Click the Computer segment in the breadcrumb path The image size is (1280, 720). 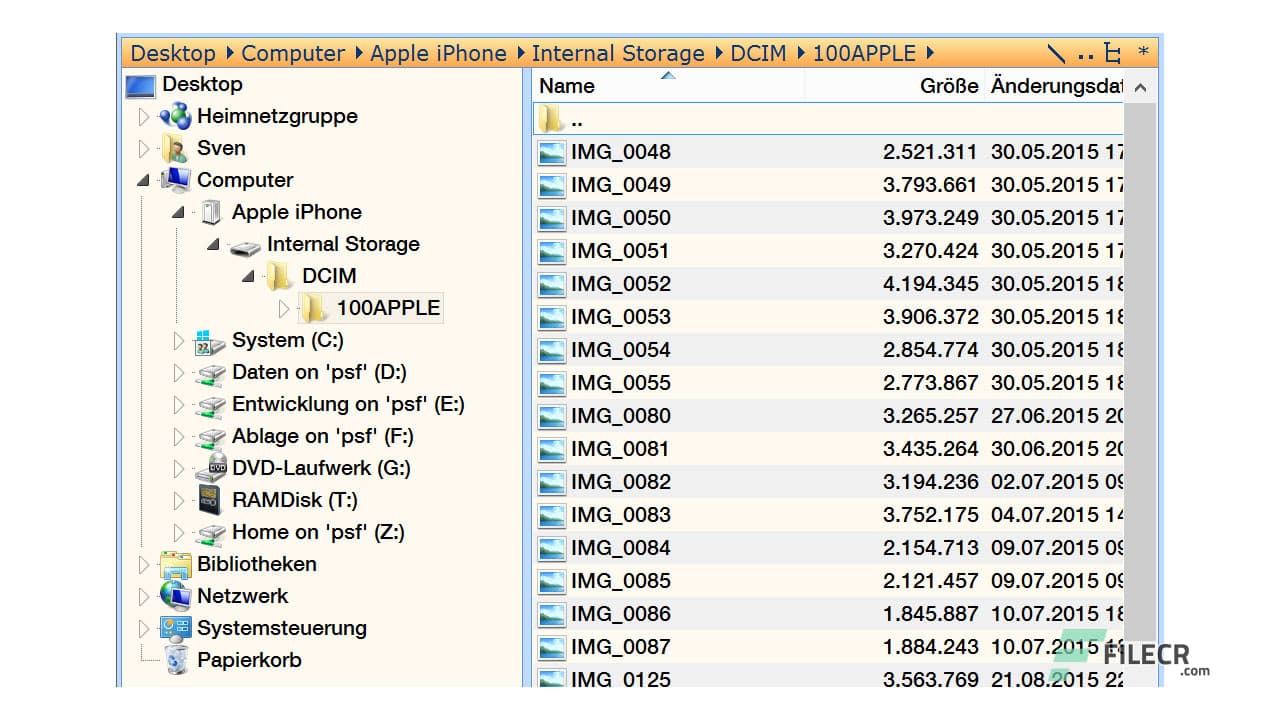(293, 53)
